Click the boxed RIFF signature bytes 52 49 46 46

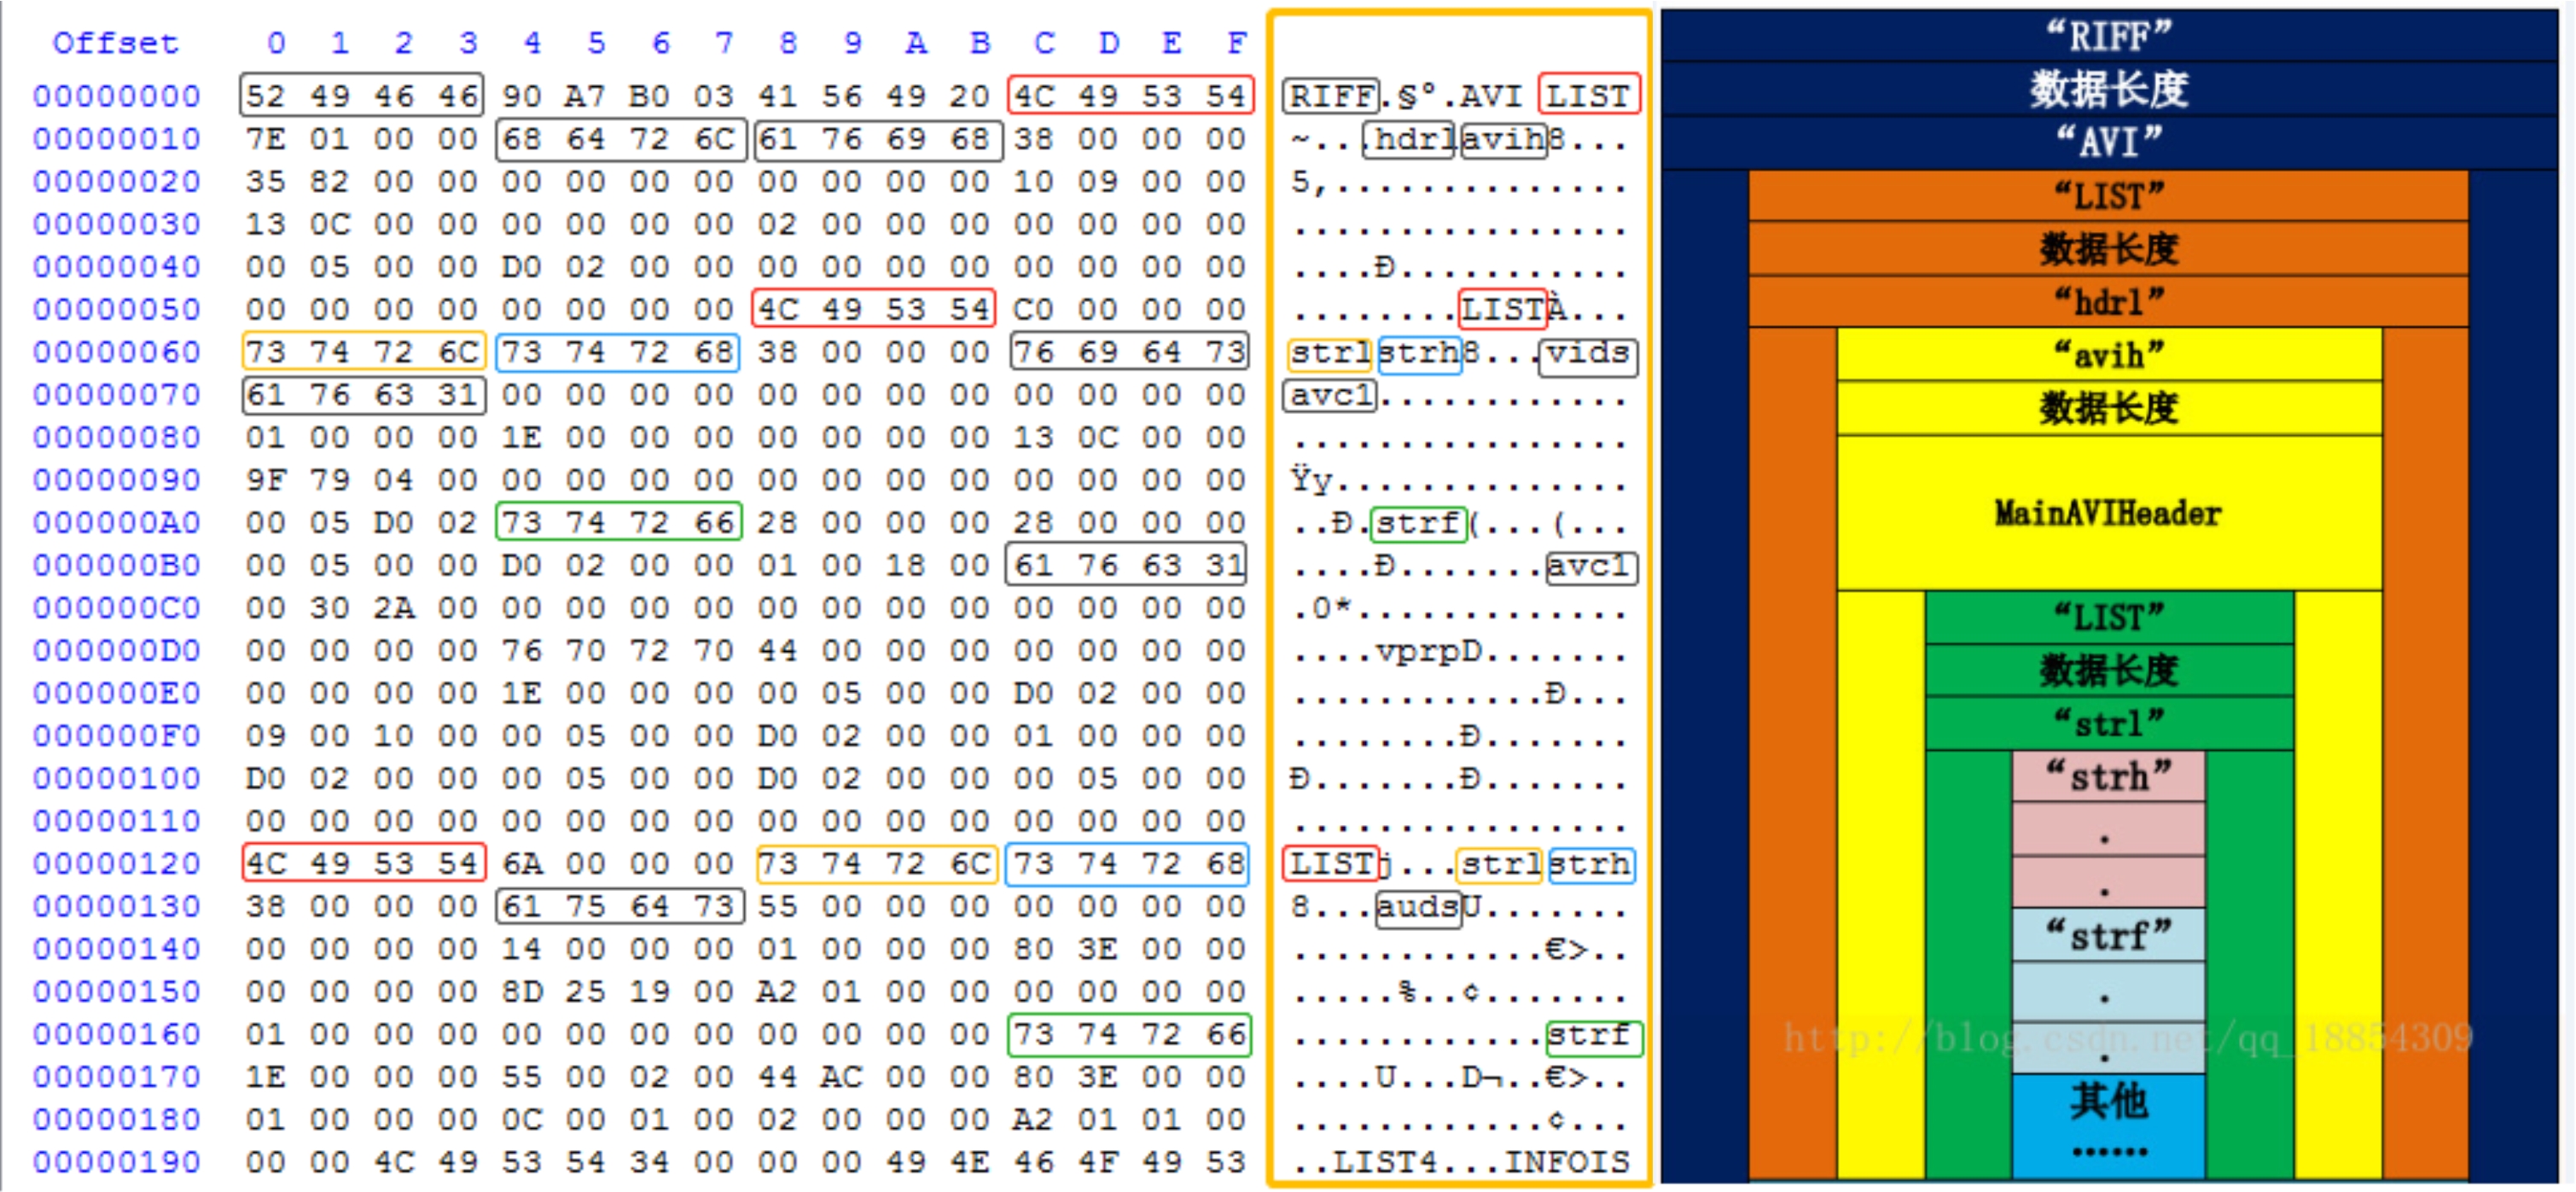click(x=360, y=95)
